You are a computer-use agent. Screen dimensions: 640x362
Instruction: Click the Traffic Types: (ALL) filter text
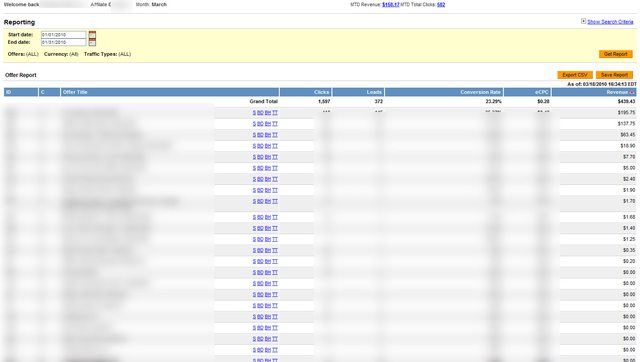click(x=107, y=54)
